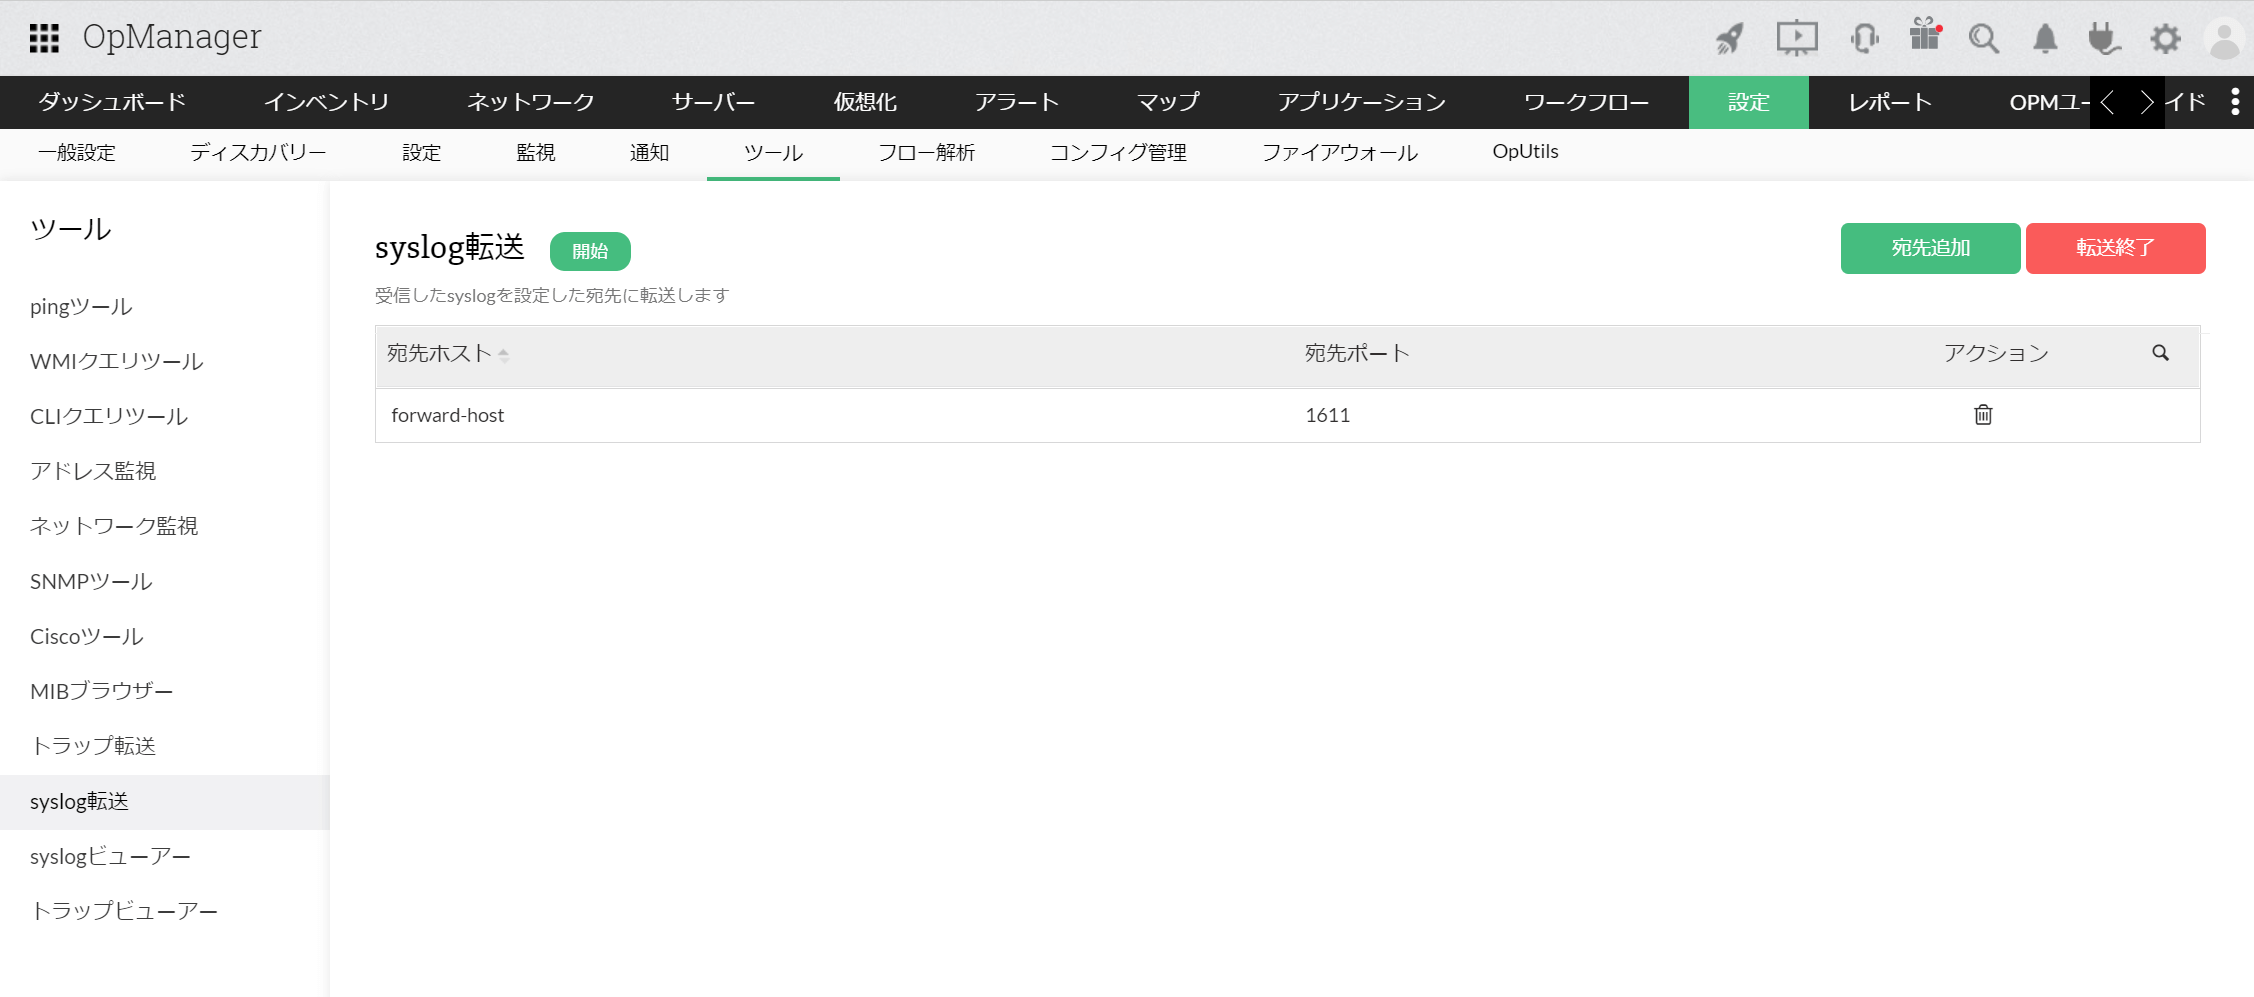Click the magnifier search icon in header

[1984, 39]
